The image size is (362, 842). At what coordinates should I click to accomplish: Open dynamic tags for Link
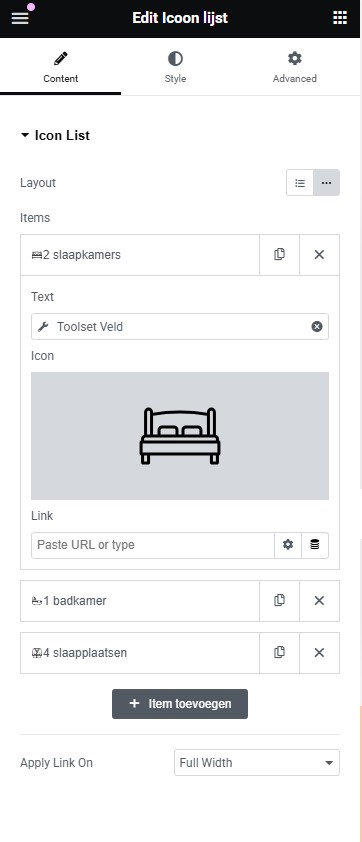tap(315, 545)
